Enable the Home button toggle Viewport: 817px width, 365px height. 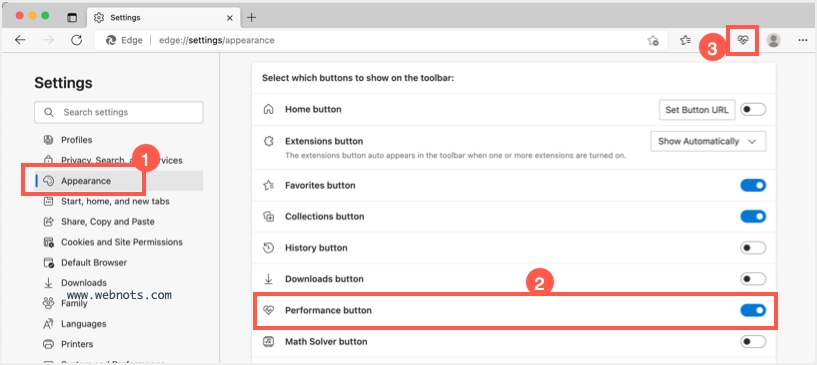[x=753, y=110]
